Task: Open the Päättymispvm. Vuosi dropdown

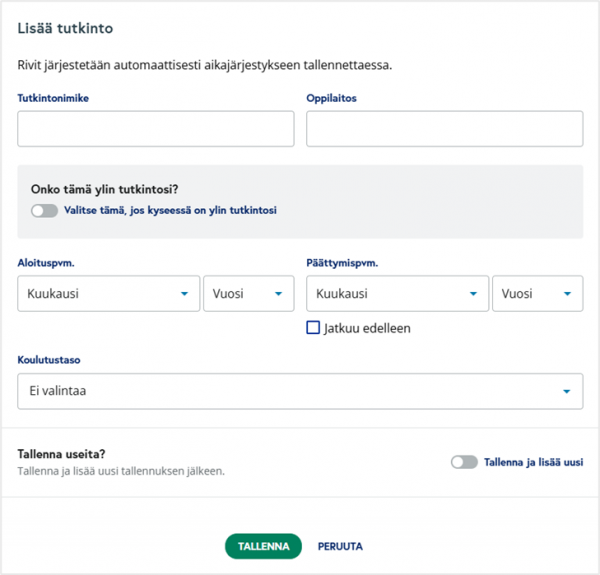Action: (x=538, y=293)
